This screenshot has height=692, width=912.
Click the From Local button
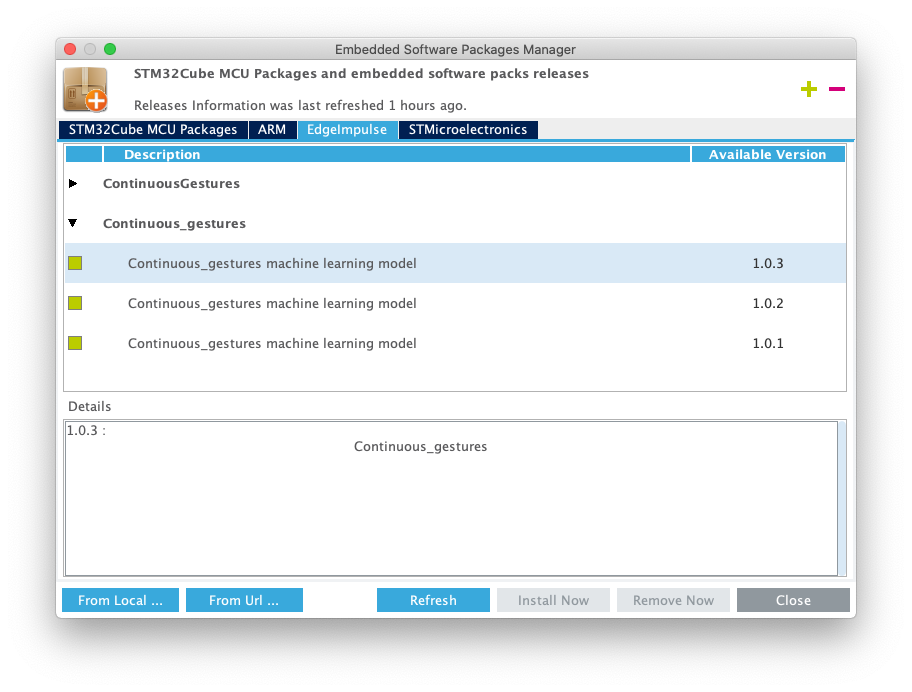[120, 600]
